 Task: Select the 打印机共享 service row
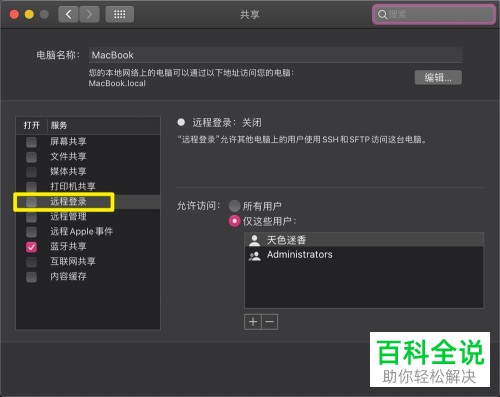(x=88, y=186)
